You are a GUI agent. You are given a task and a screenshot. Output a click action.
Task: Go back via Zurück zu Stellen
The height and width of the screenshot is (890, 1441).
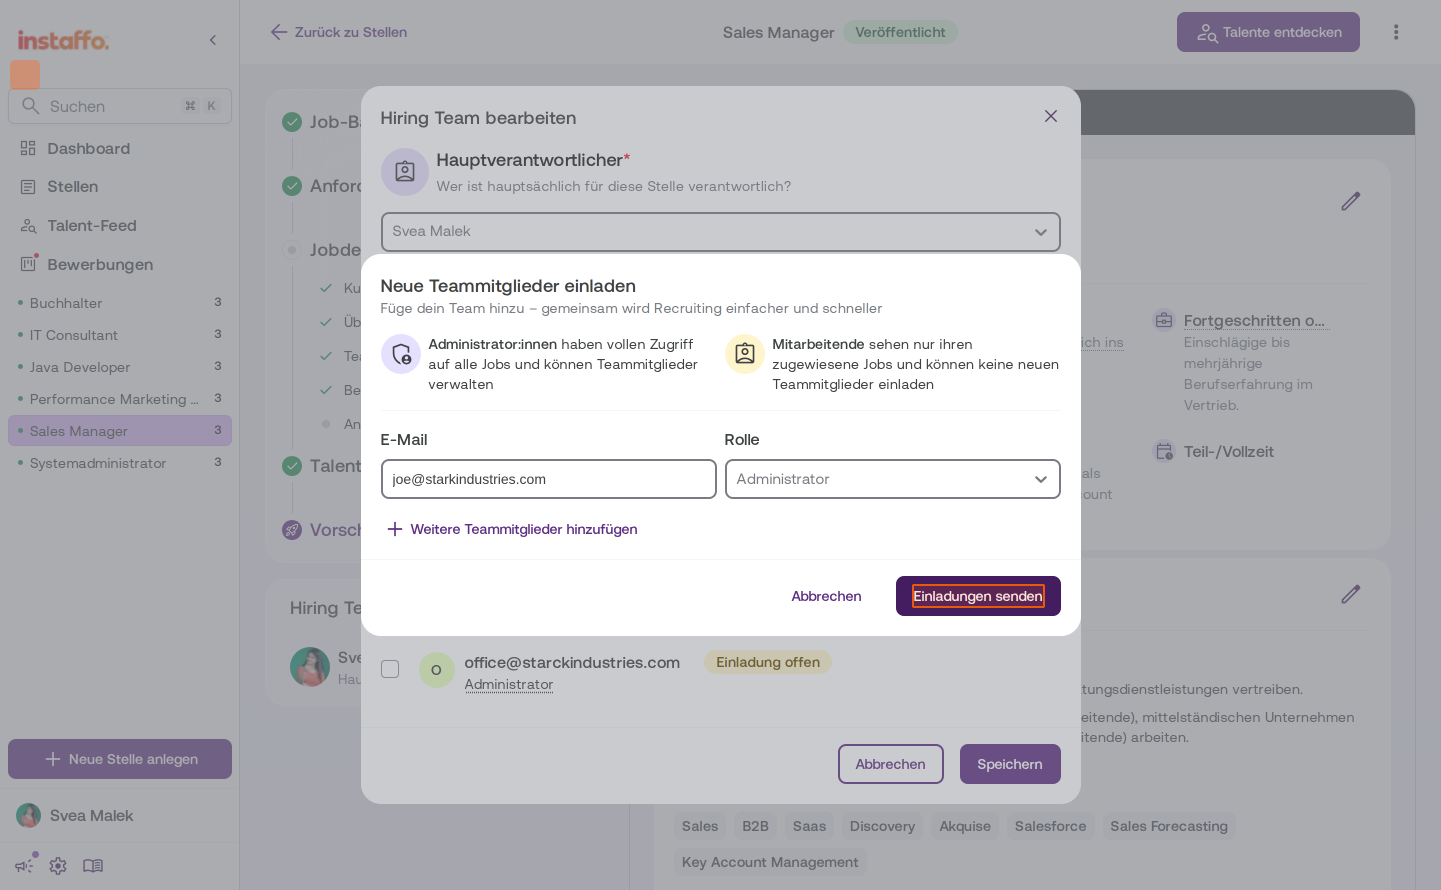[338, 32]
